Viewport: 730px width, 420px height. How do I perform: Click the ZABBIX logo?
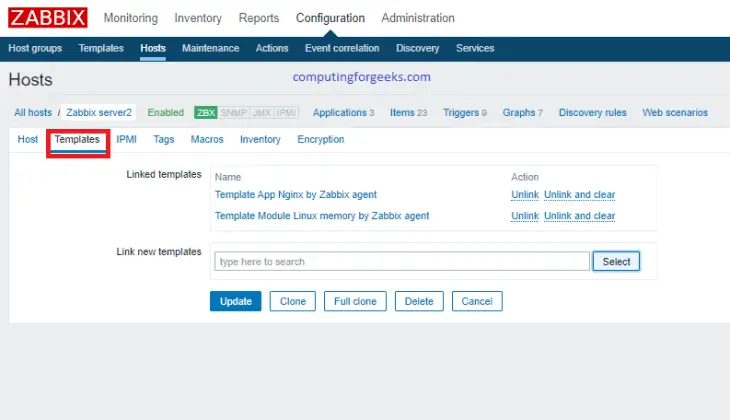(48, 18)
